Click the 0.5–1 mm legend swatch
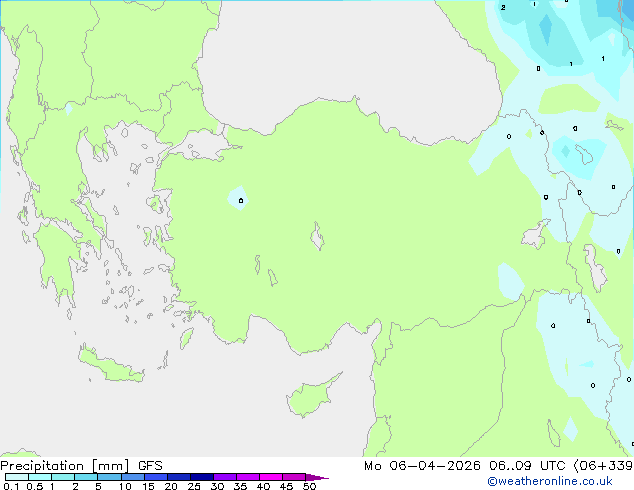This screenshot has height=490, width=634. tap(40, 477)
